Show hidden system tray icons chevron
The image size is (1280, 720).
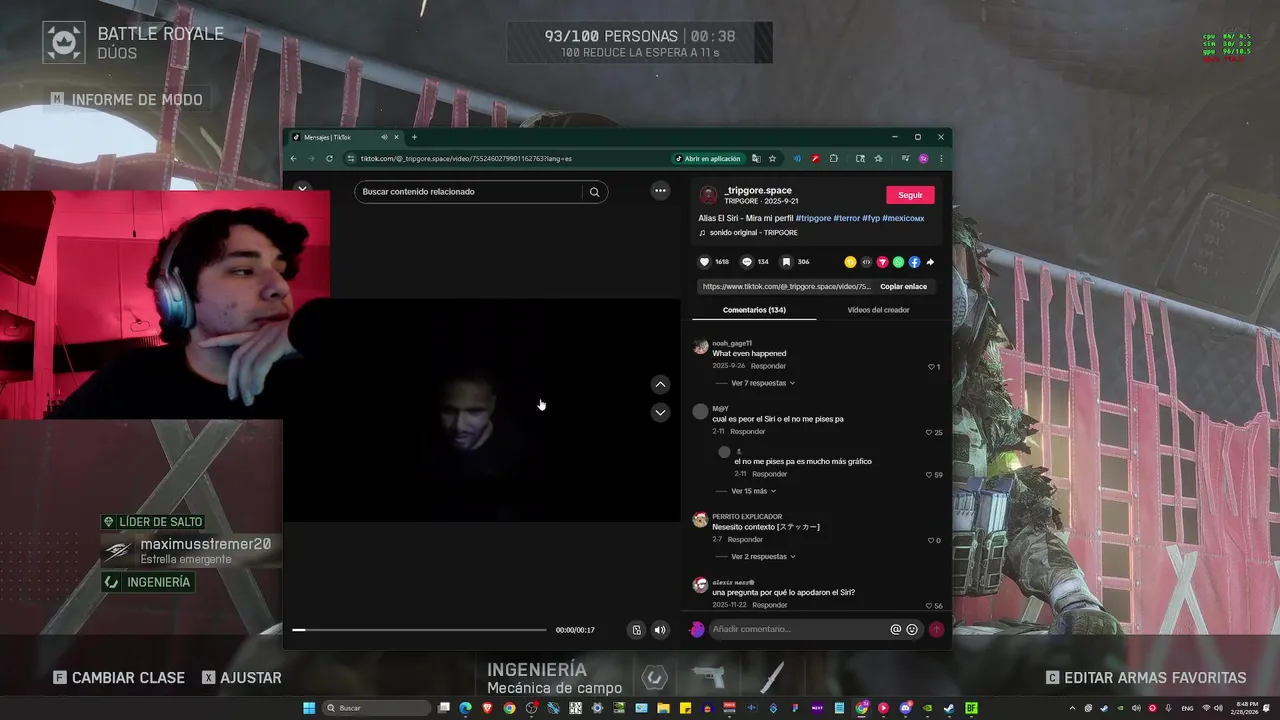[1072, 708]
